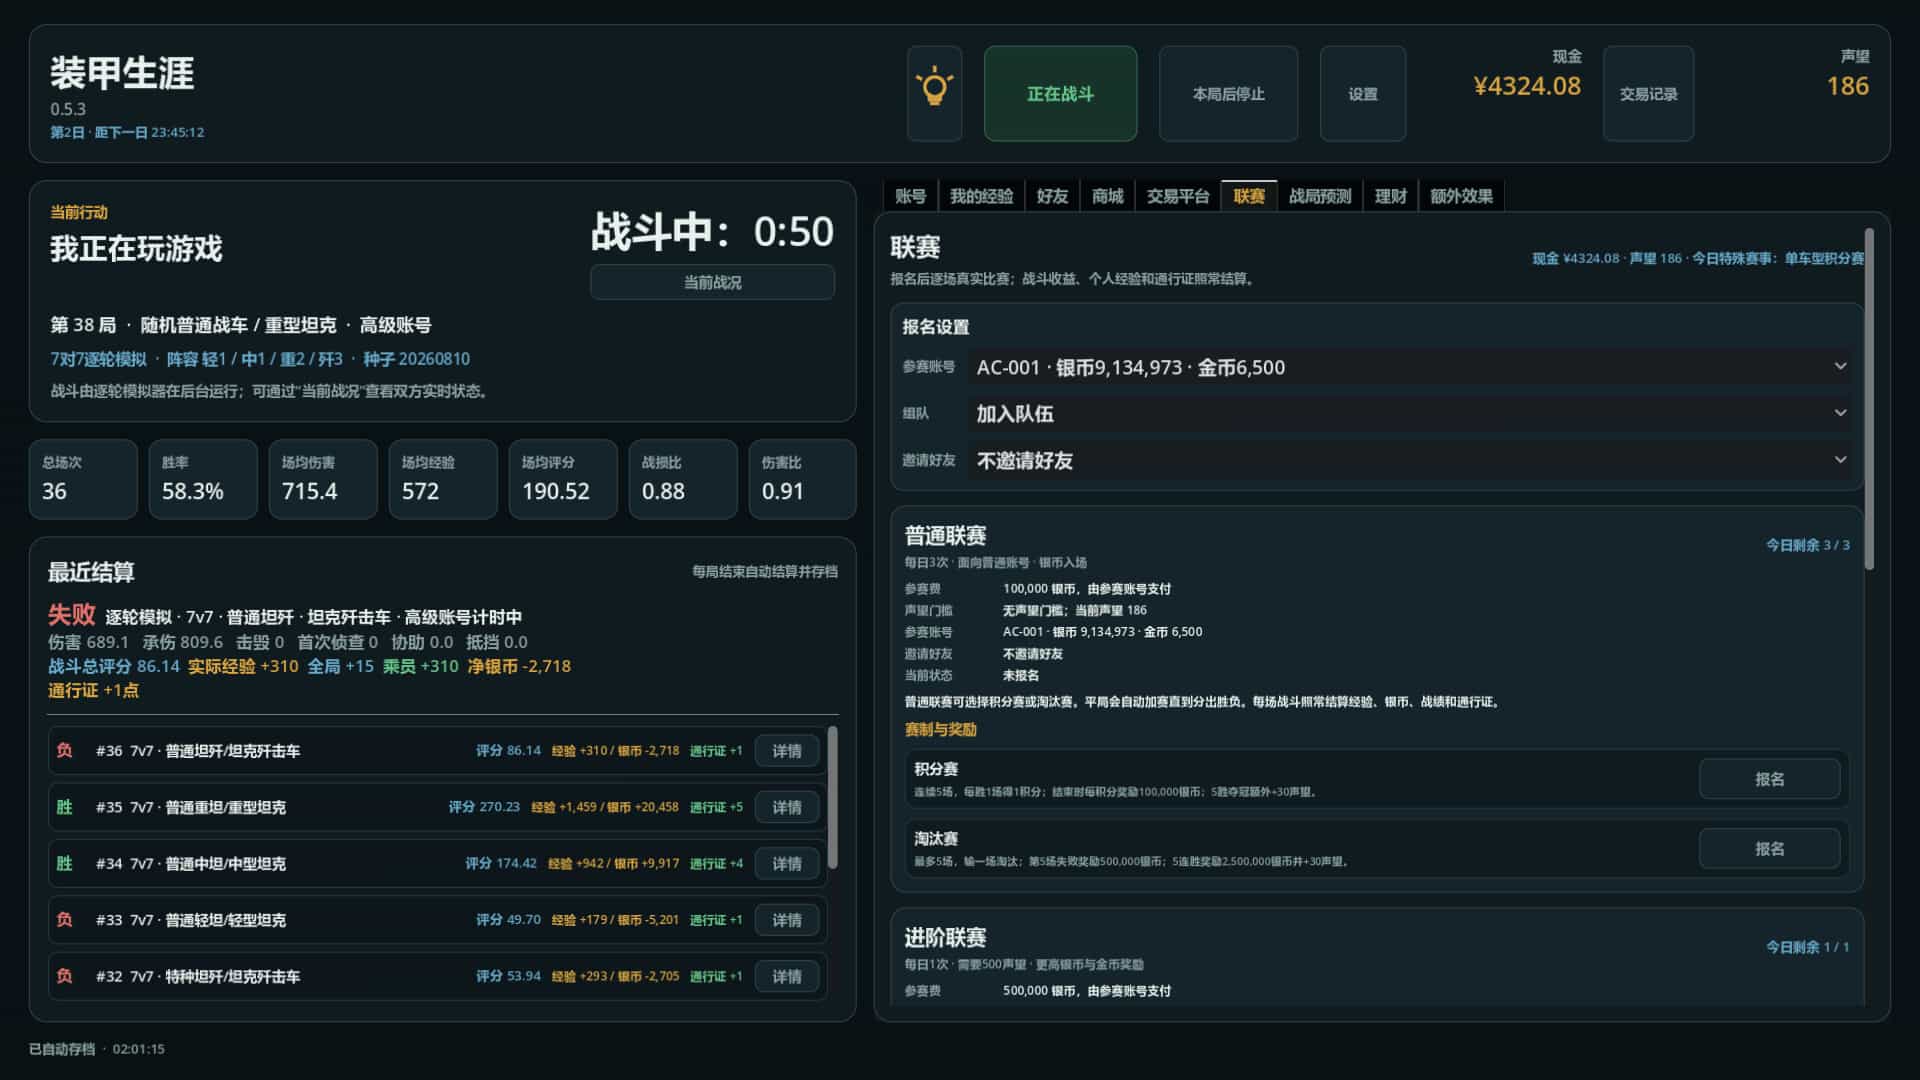Open 交易记录 transaction records

point(1648,93)
